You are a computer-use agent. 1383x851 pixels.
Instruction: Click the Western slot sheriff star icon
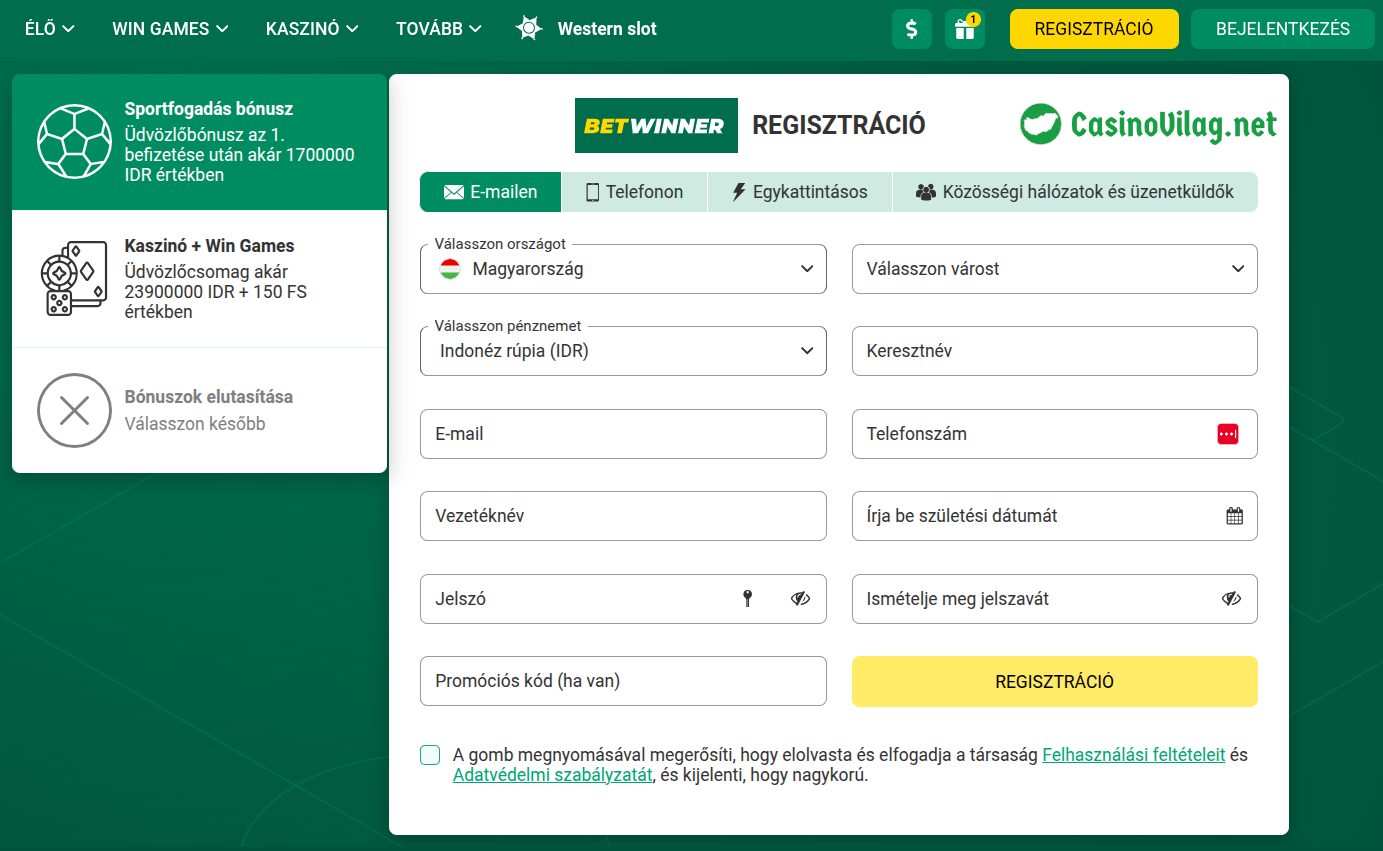pos(529,28)
